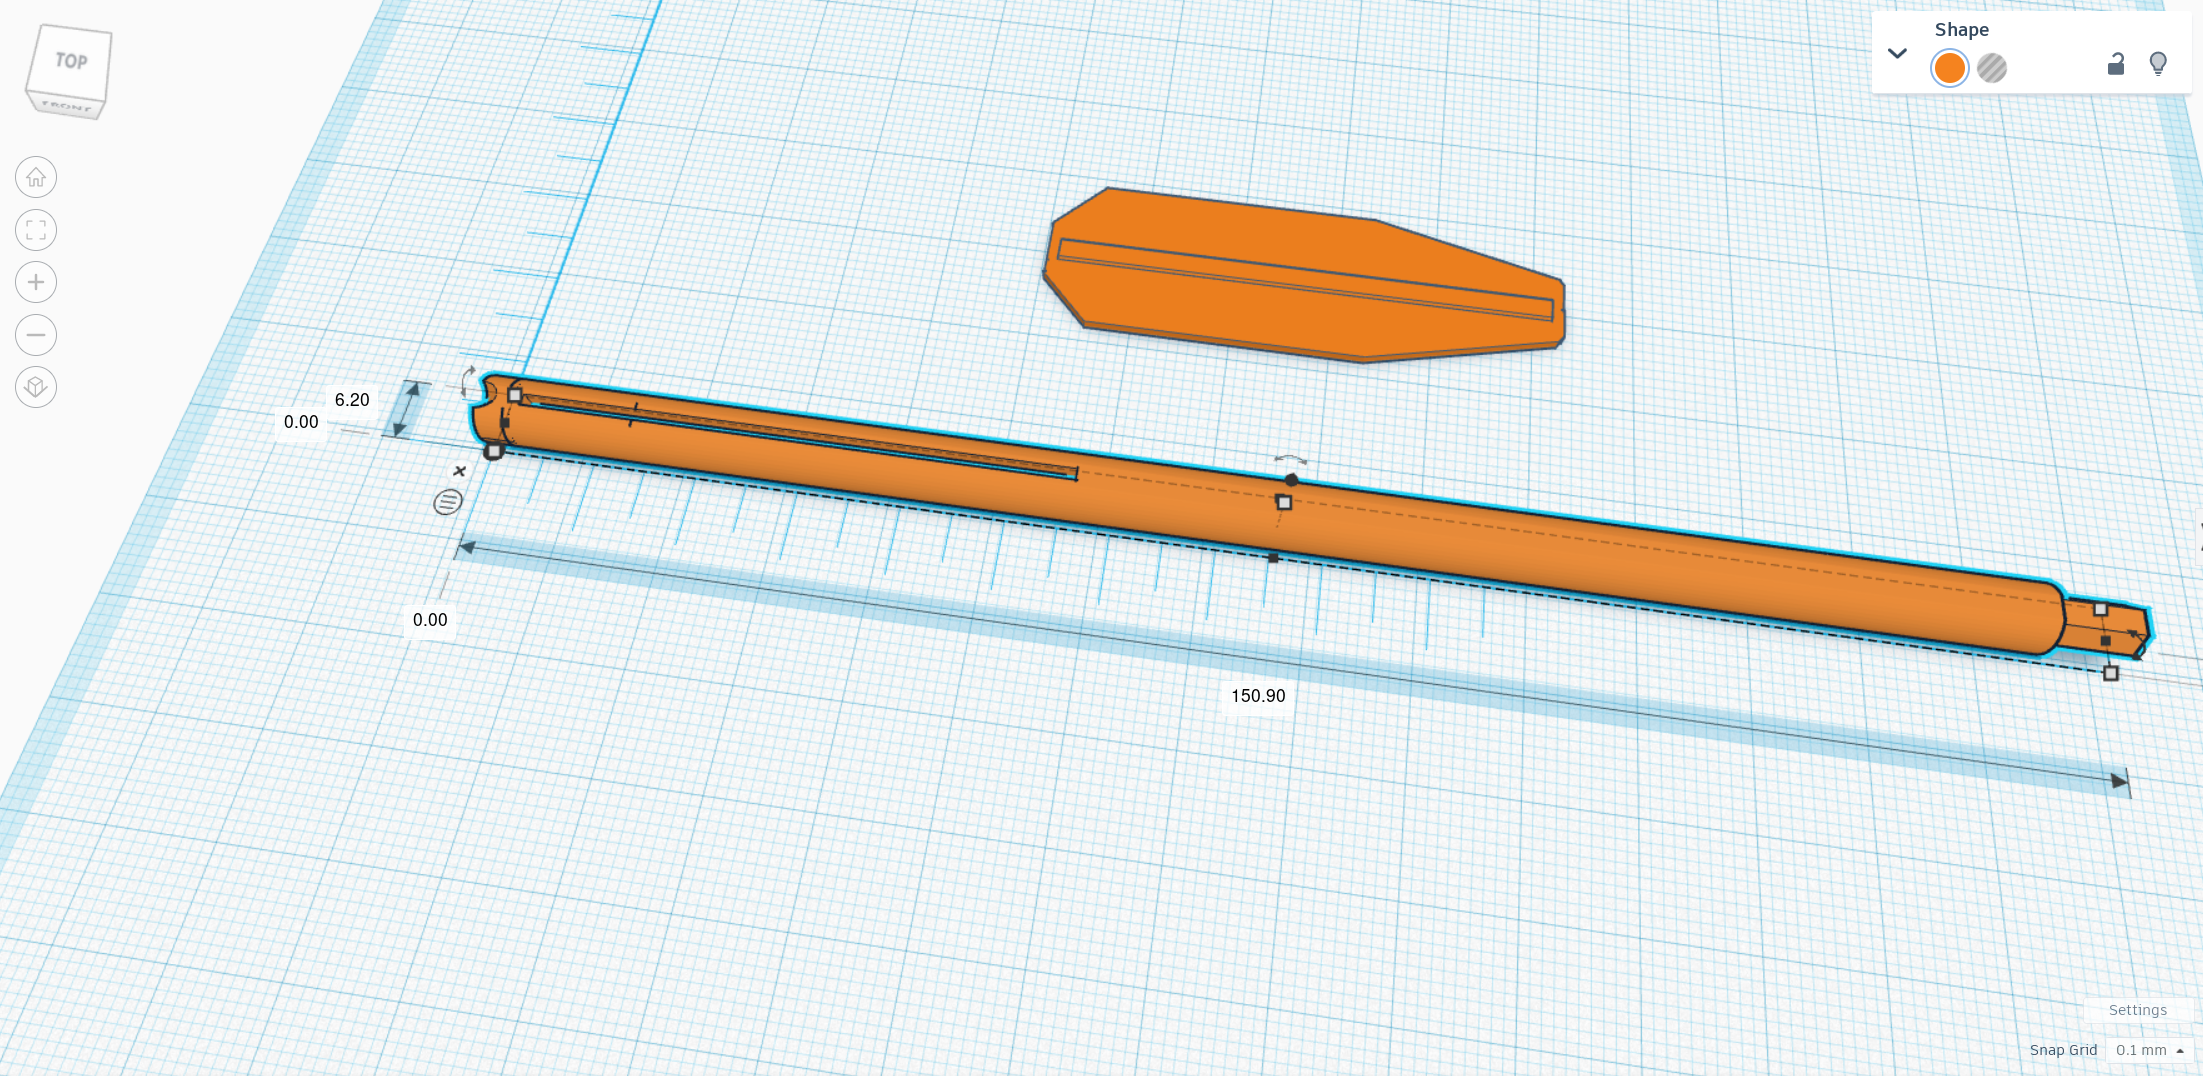This screenshot has height=1076, width=2203.
Task: Select the Solid orange color swatch
Action: (1949, 68)
